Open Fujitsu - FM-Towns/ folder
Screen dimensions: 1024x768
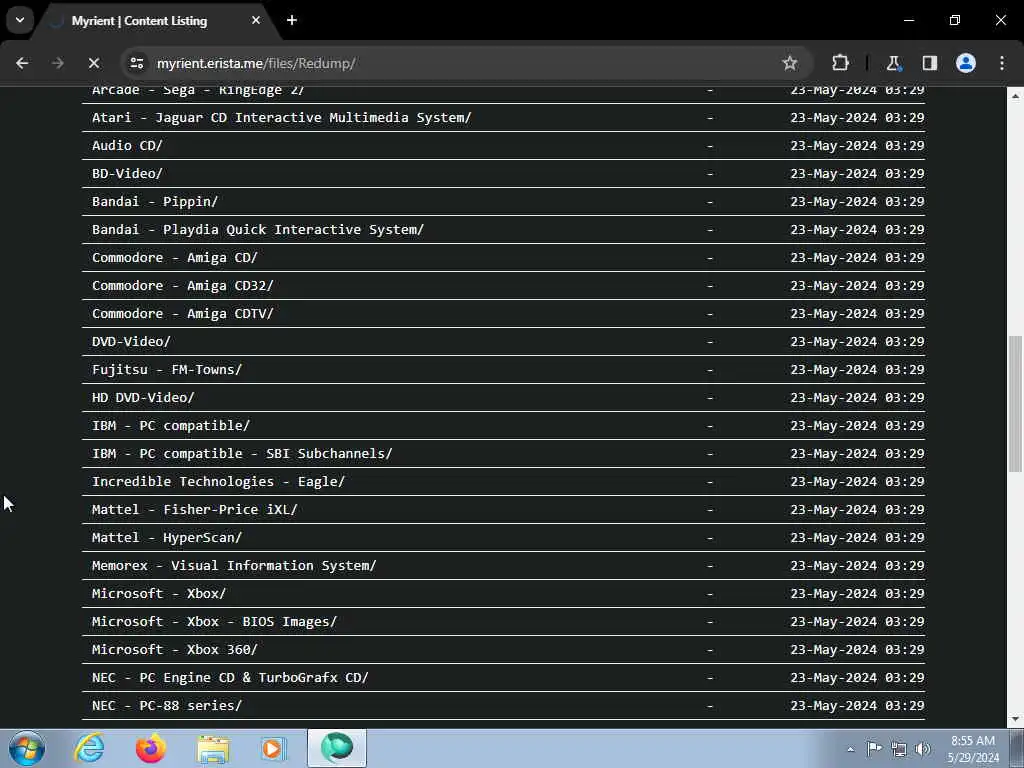point(167,370)
